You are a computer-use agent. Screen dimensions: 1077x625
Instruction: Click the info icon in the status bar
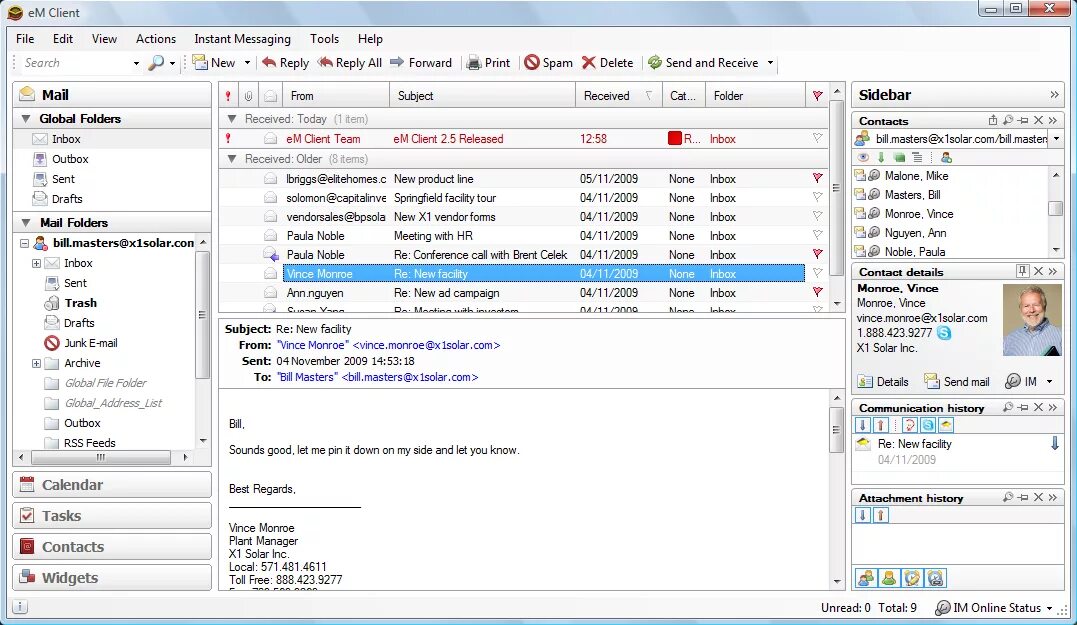tap(20, 606)
